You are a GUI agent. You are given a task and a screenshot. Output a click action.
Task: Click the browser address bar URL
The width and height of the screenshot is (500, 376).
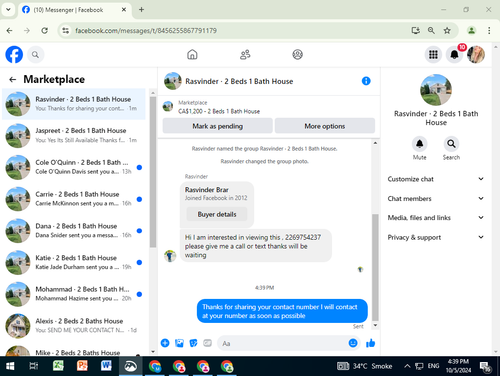click(x=146, y=31)
